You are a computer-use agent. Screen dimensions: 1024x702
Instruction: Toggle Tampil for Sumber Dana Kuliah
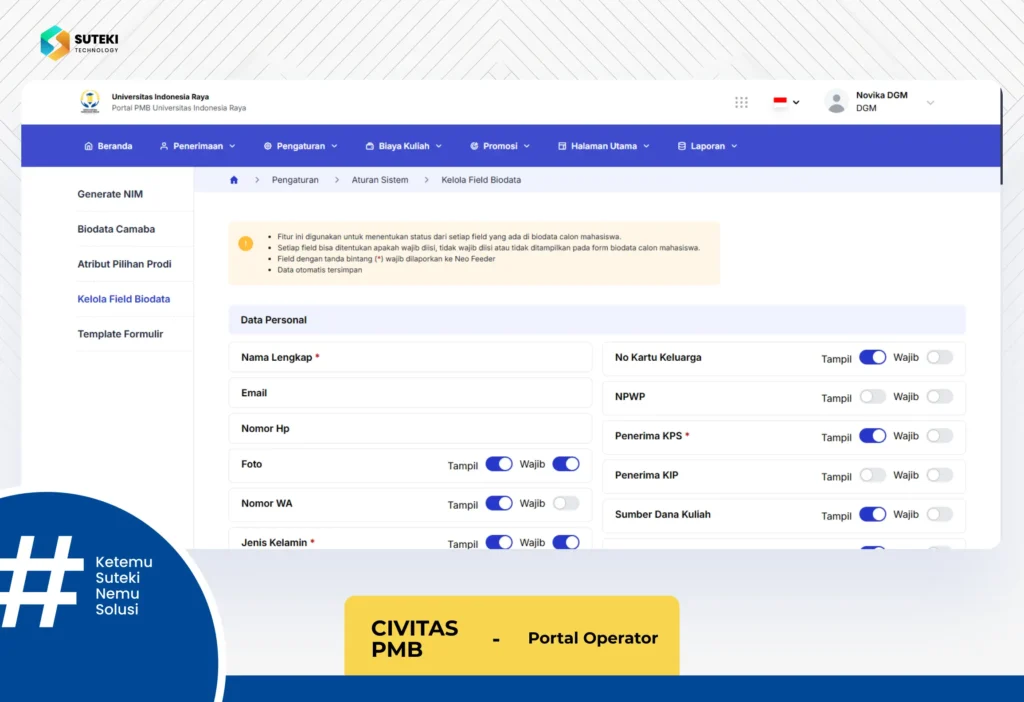872,514
